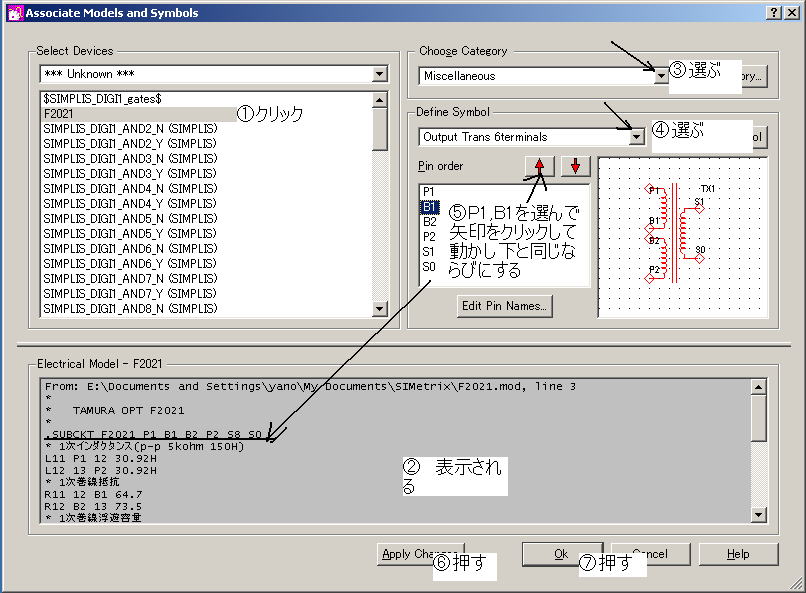Select SIMPLIS_DIGI1_AND8_N in the device list

[x=207, y=308]
